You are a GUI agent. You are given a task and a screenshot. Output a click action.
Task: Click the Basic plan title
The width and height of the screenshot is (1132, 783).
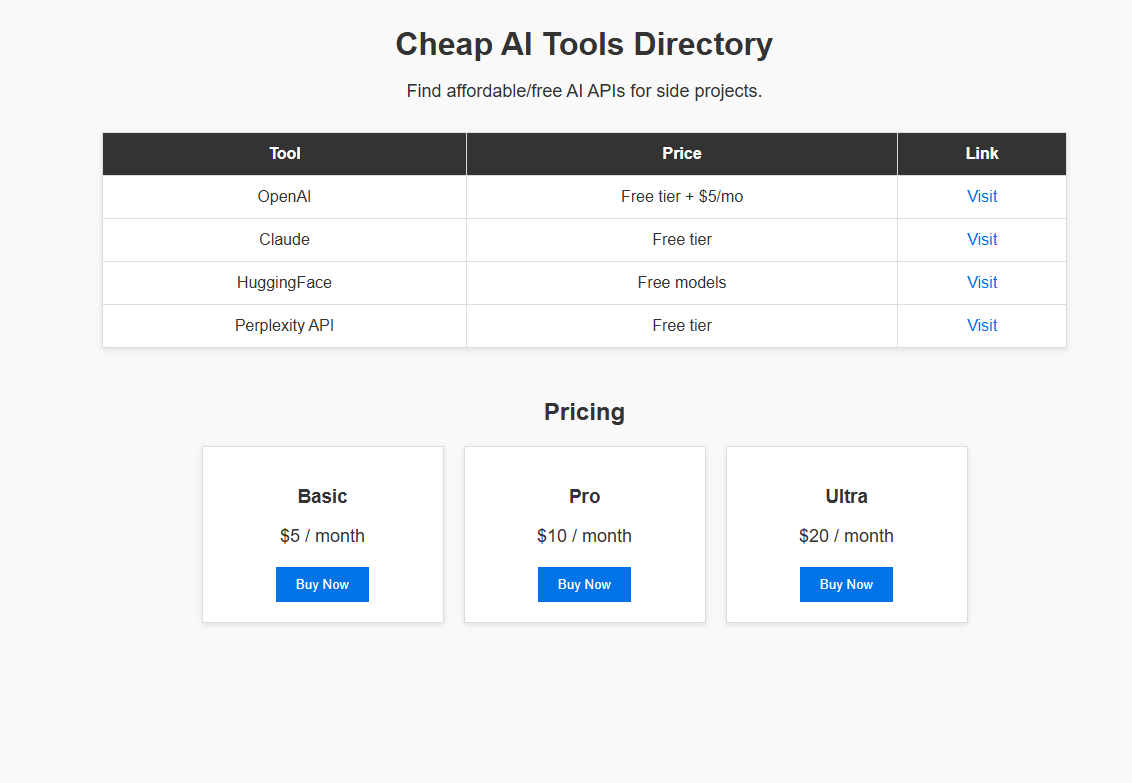pos(322,497)
